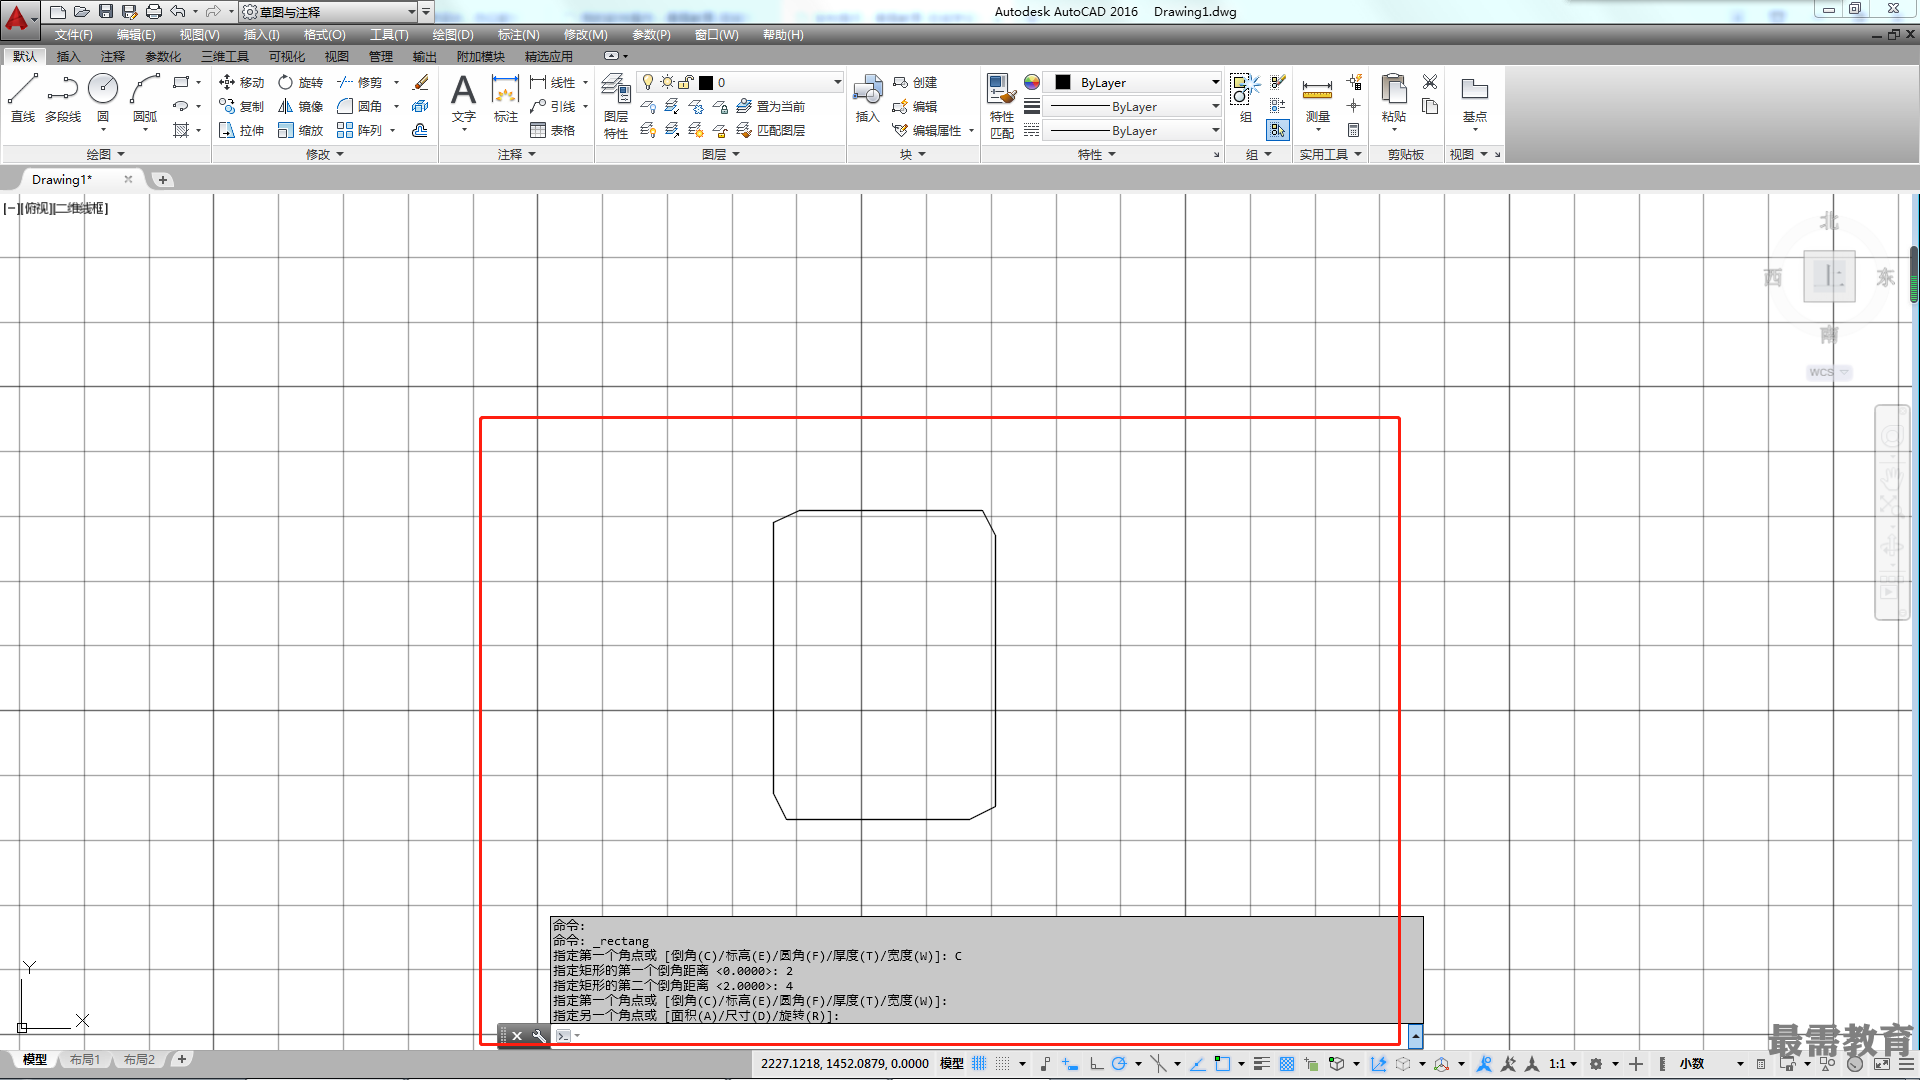Open the annotation scale 1:1 dropdown
The image size is (1920, 1080).
1563,1064
